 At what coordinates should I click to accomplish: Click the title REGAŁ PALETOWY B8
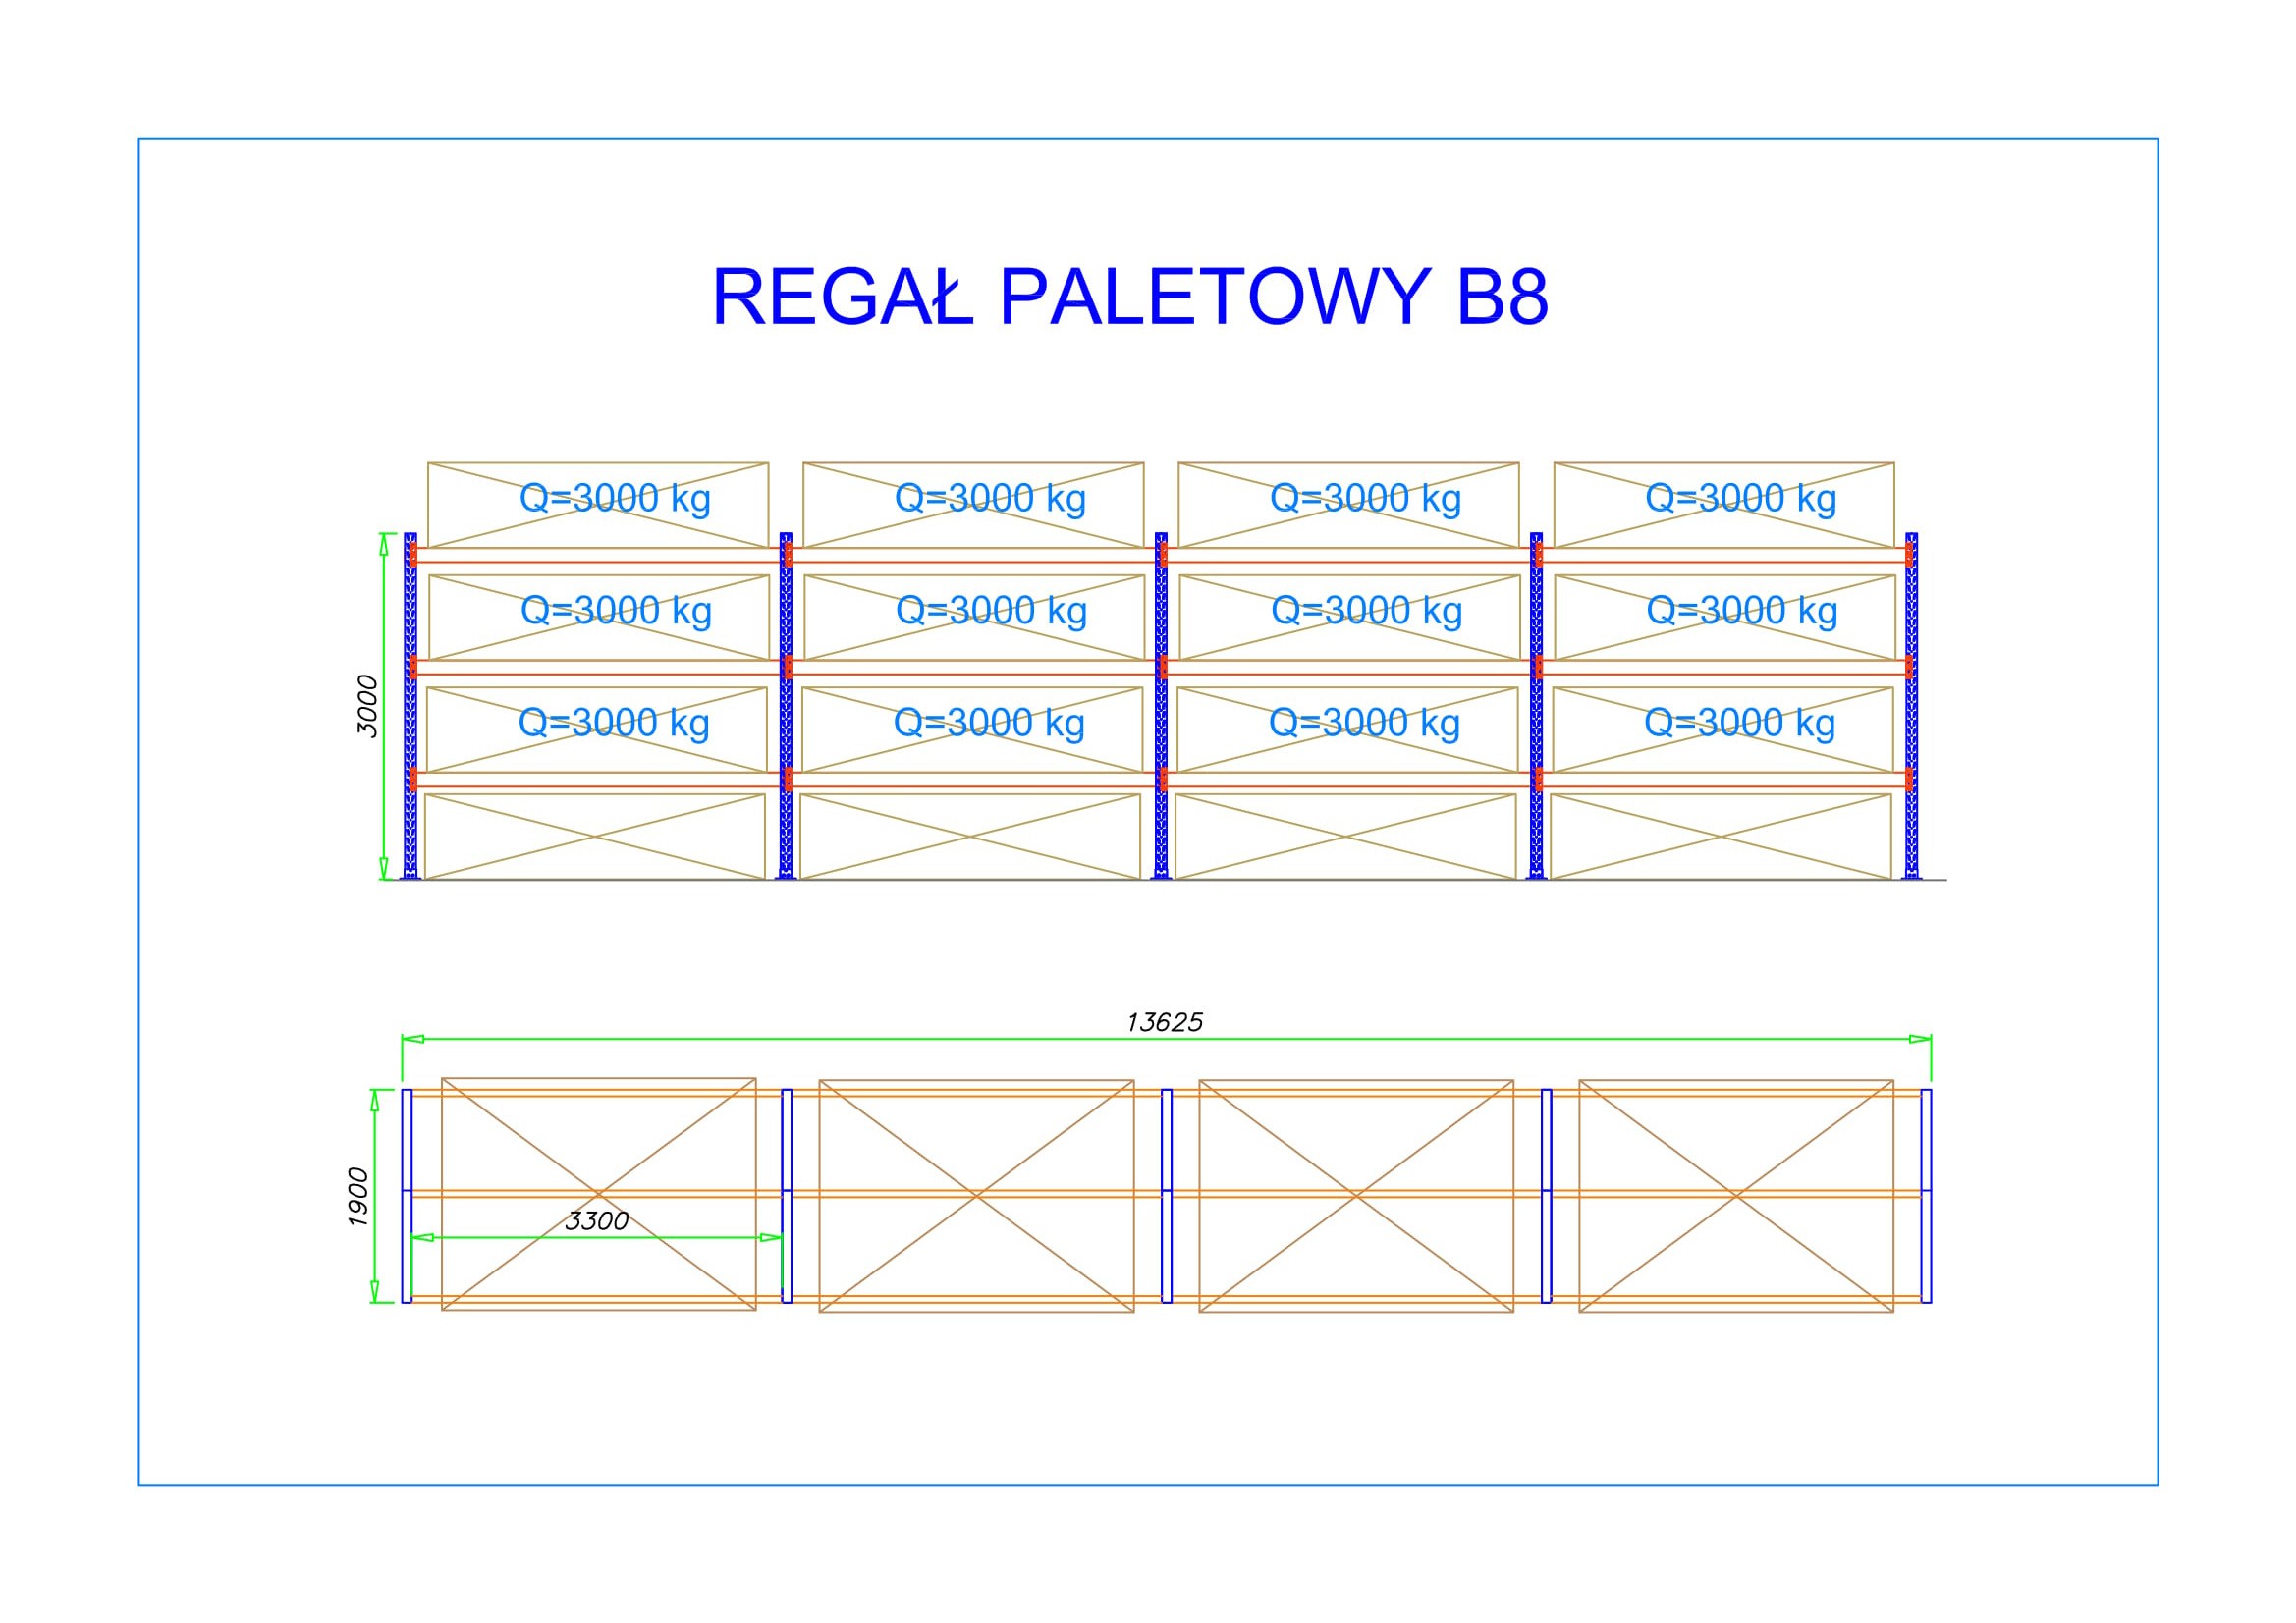tap(1130, 297)
